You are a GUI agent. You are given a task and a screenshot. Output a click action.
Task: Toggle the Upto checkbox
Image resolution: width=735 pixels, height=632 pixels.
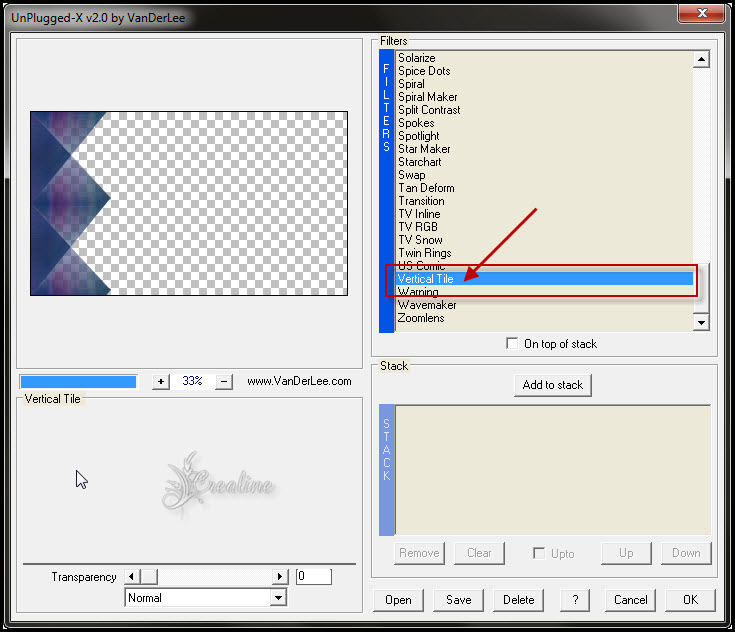click(x=539, y=553)
